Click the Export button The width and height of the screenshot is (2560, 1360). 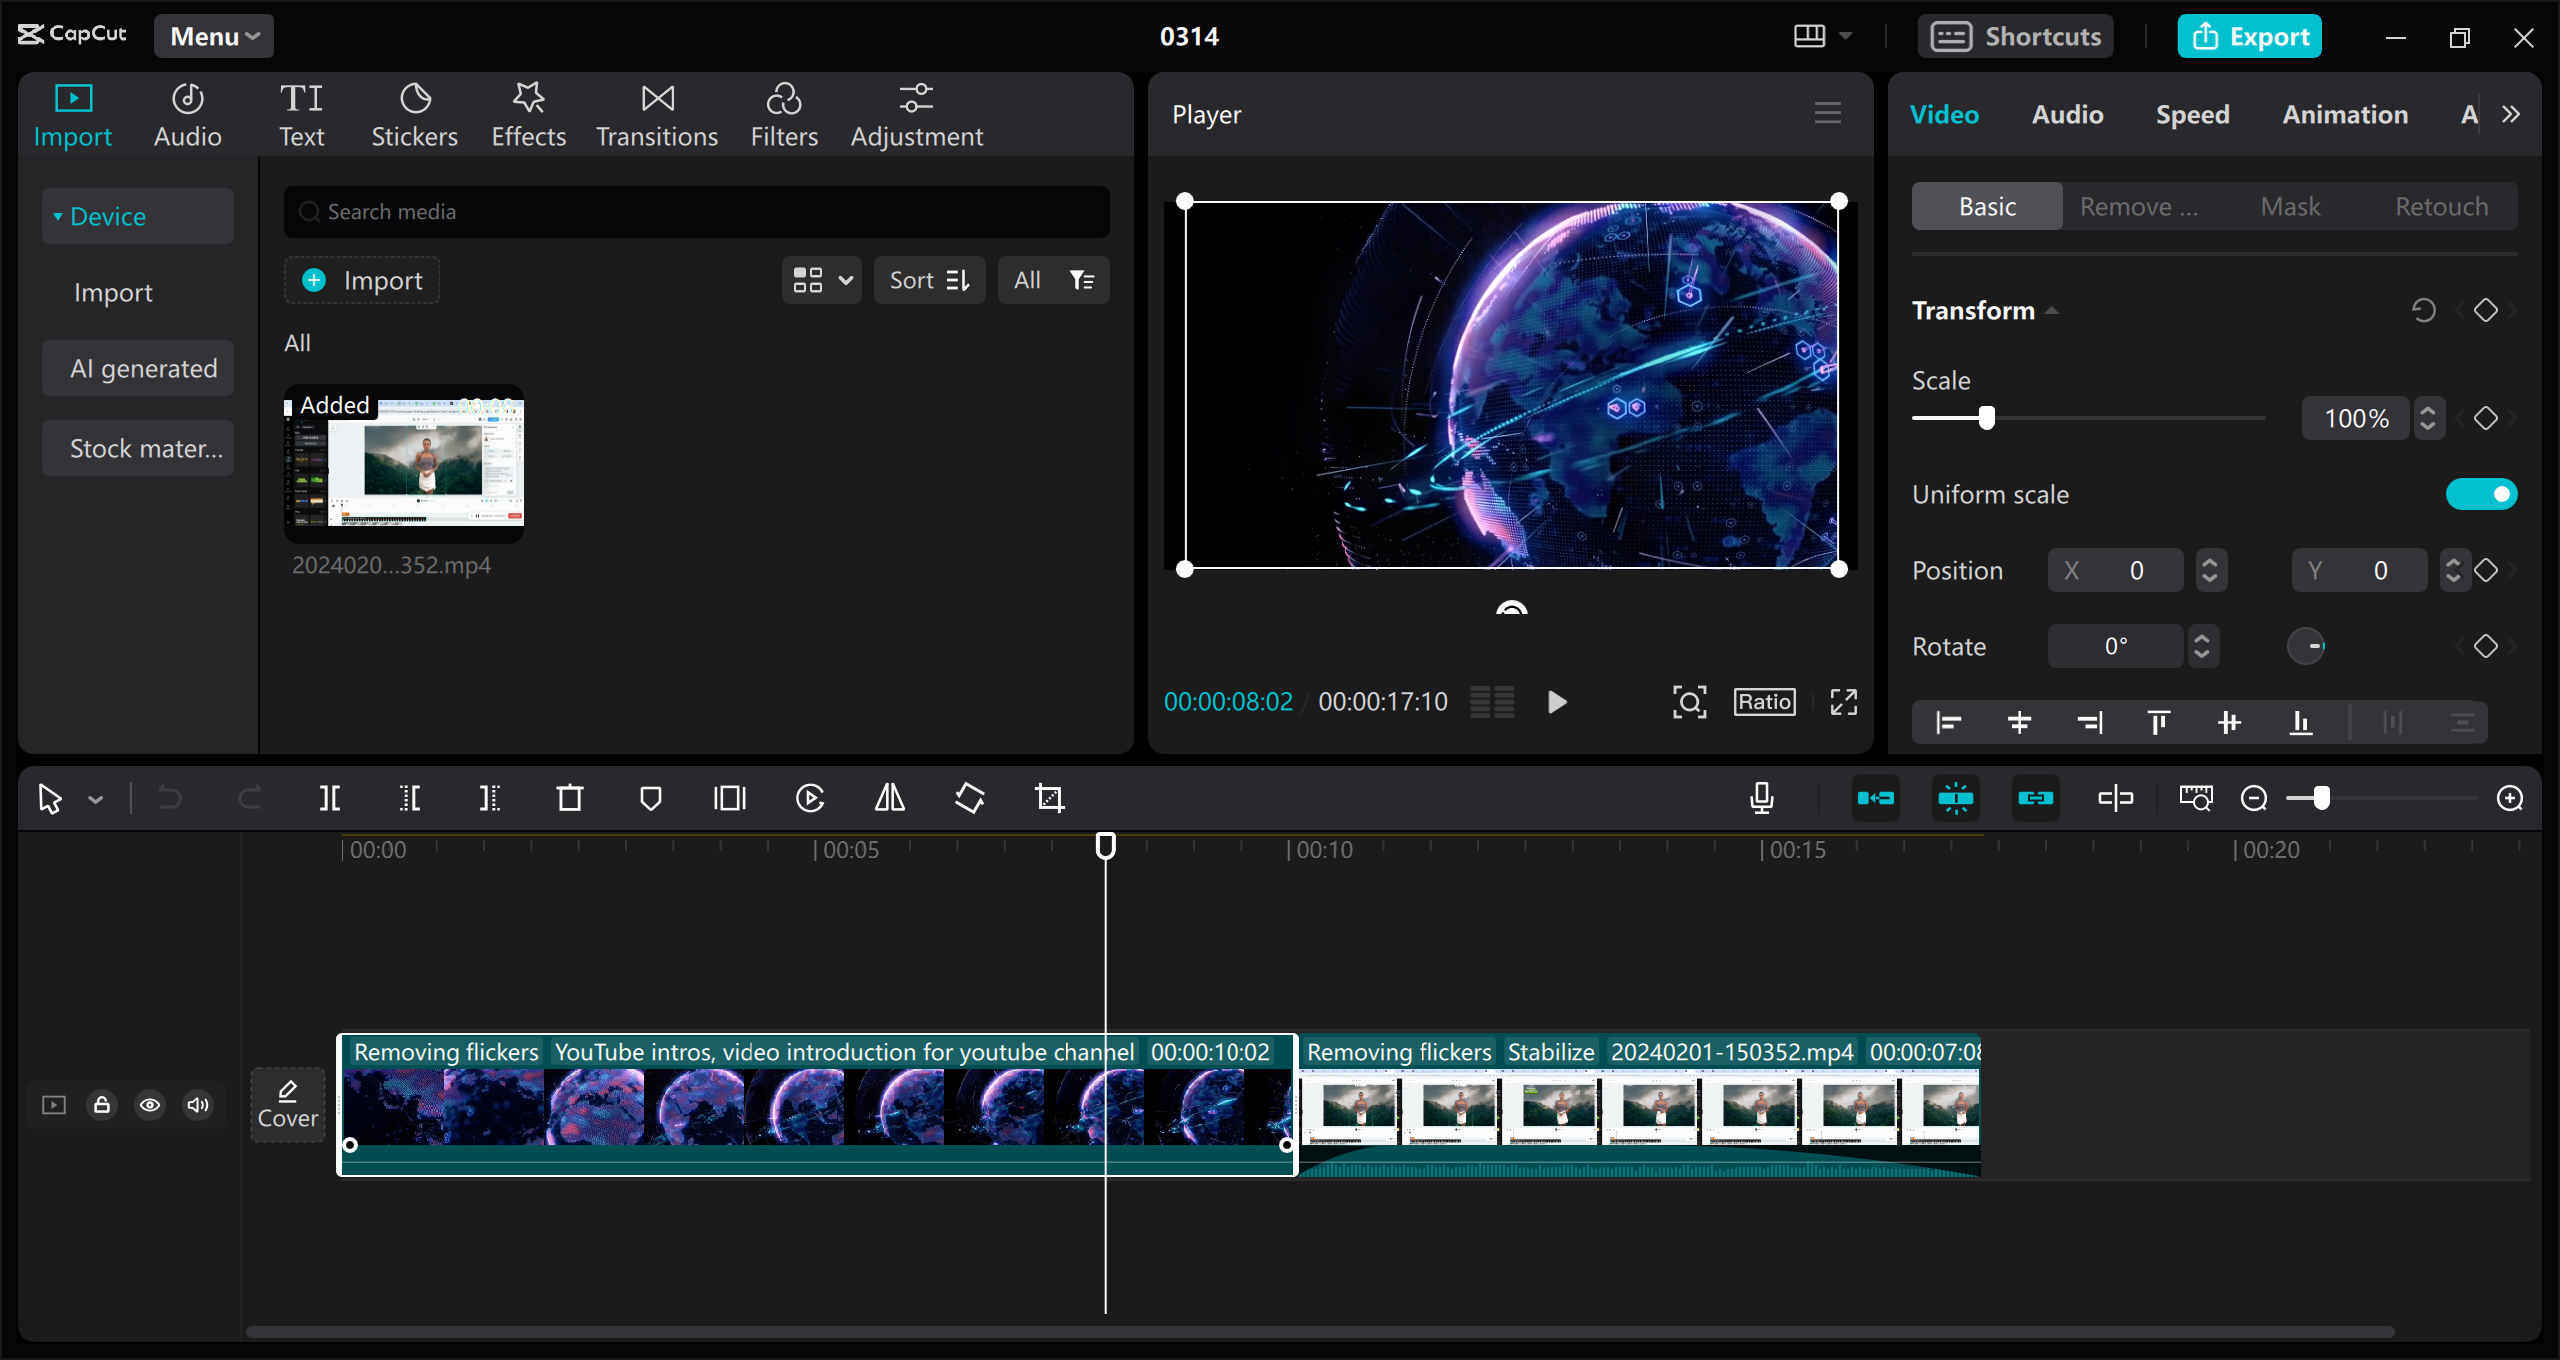click(2249, 36)
